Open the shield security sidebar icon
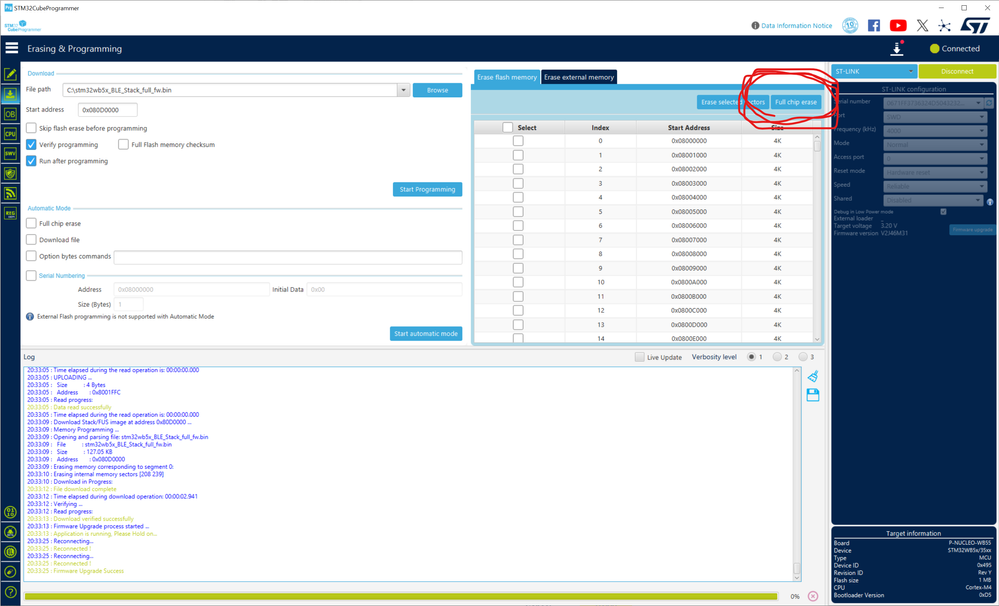The height and width of the screenshot is (606, 999). (10, 173)
